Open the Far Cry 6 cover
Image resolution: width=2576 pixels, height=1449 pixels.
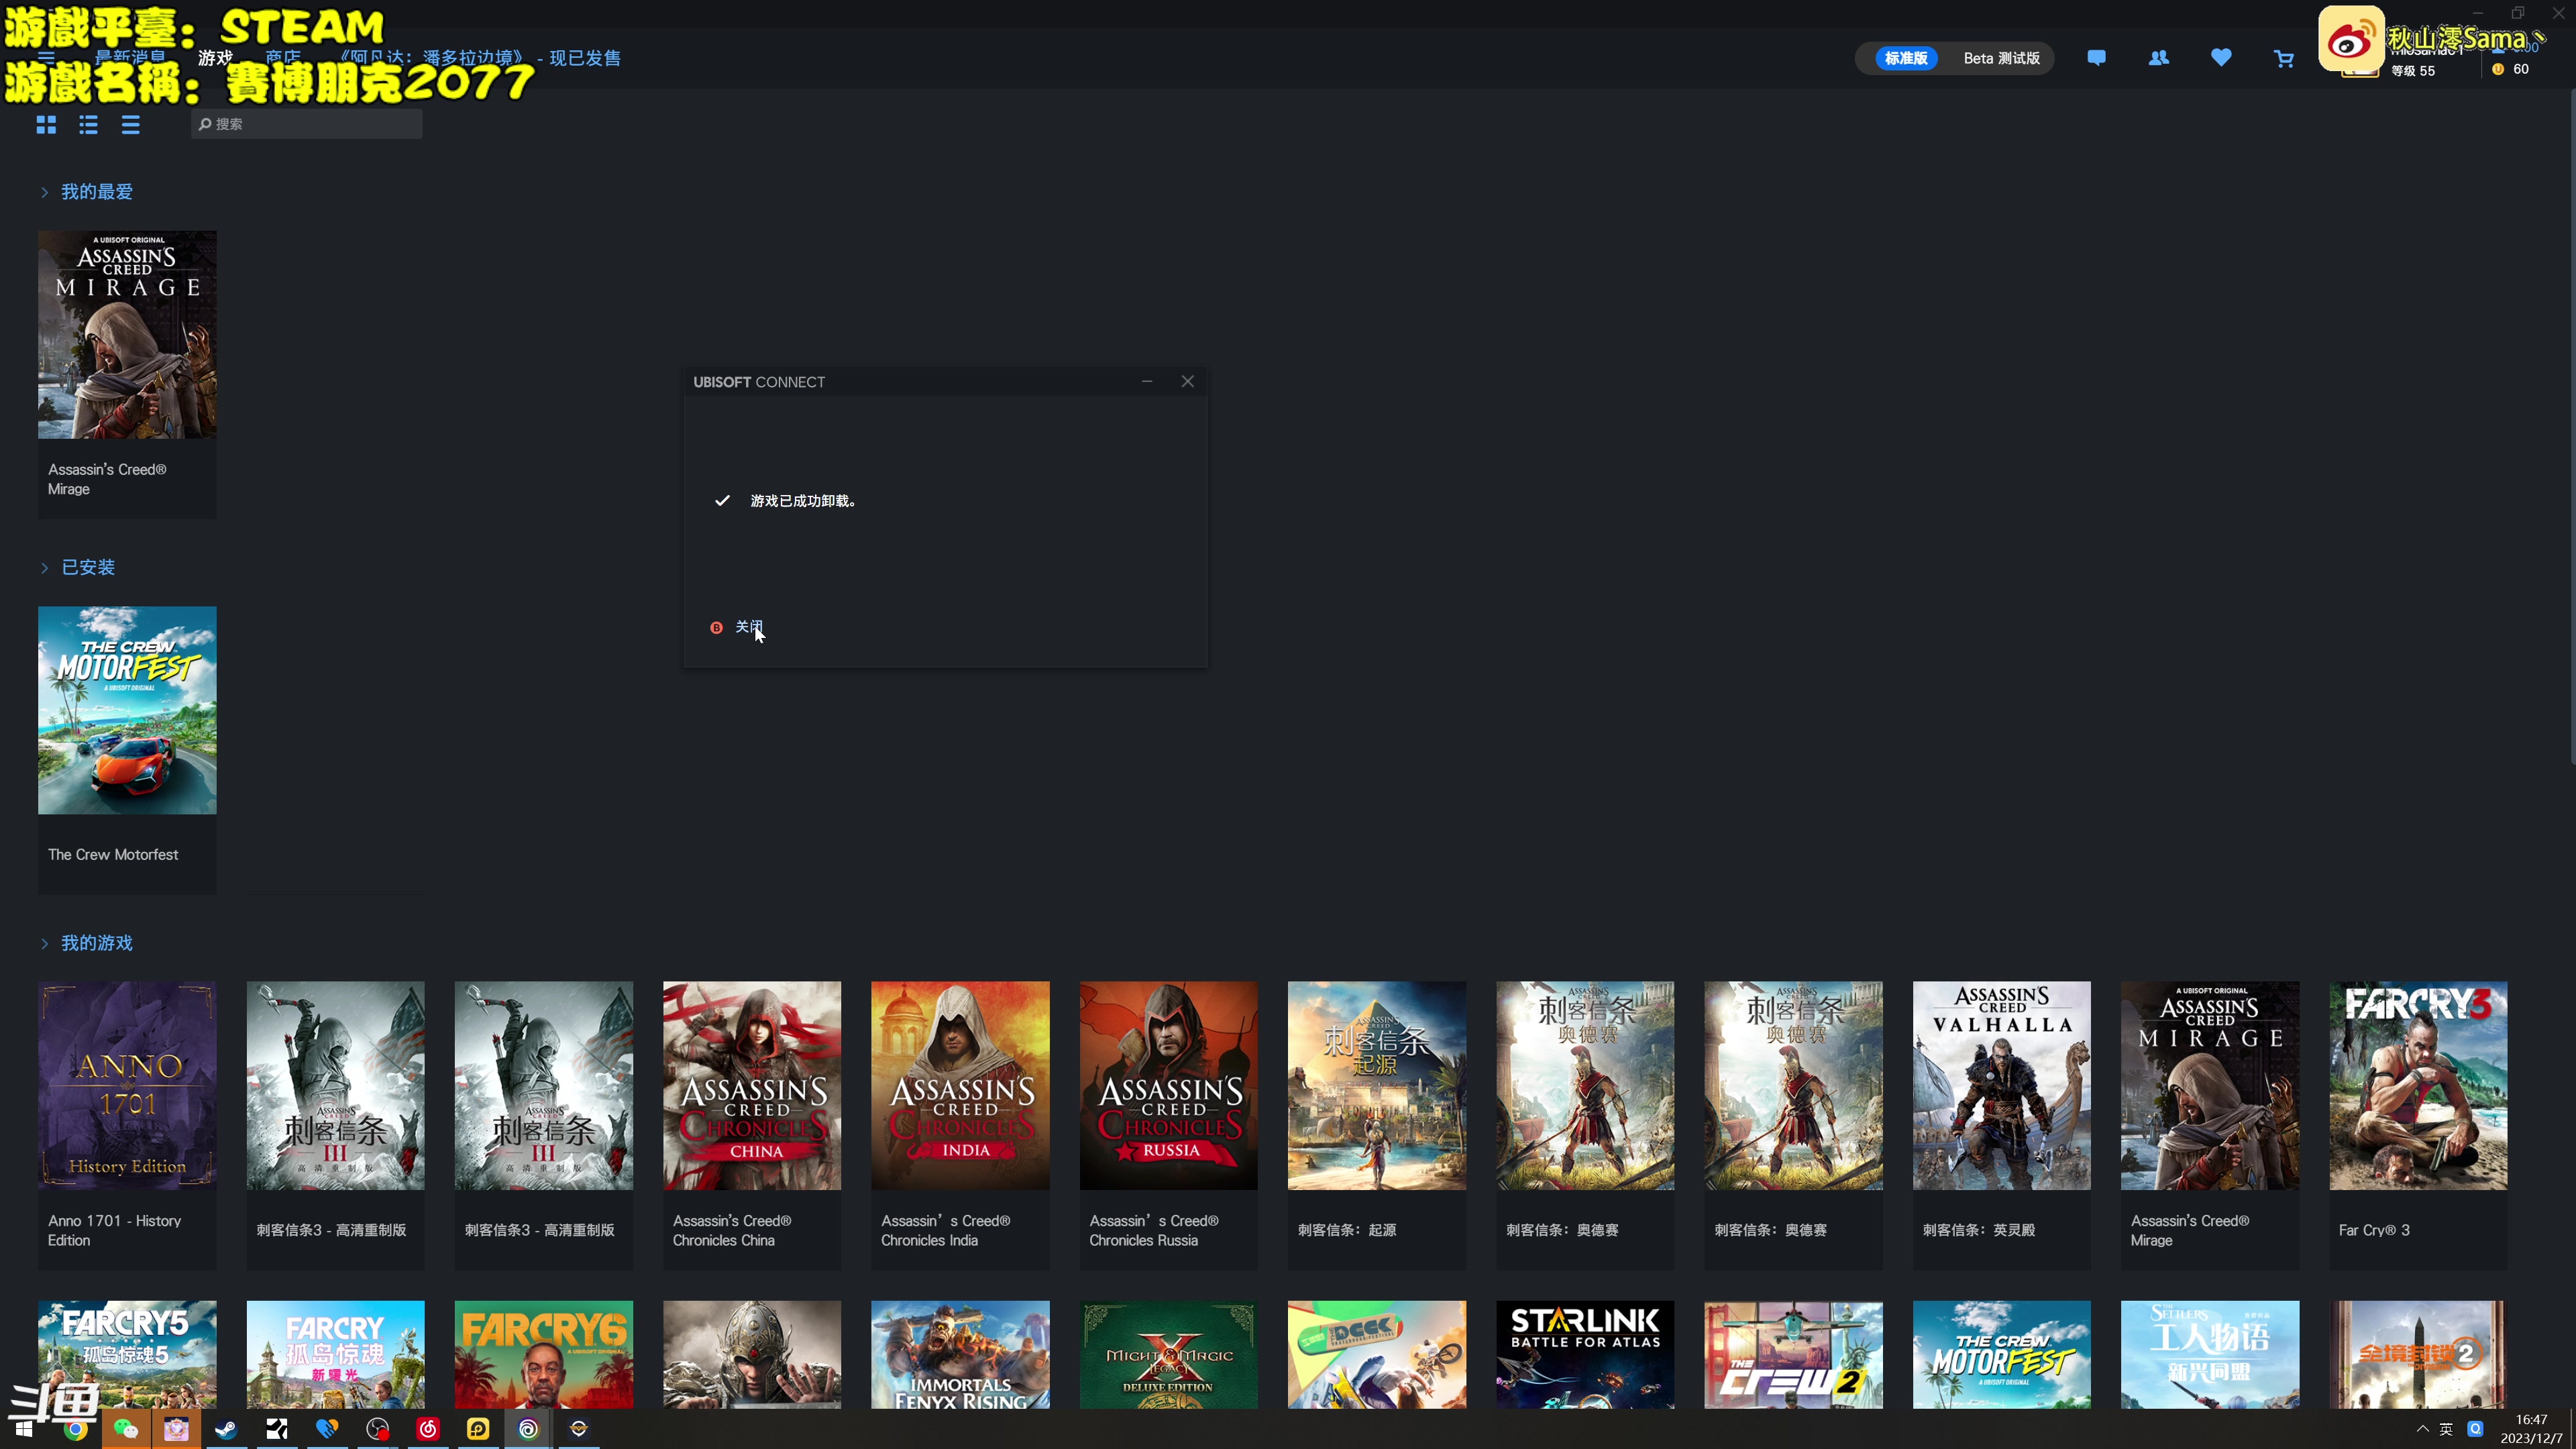click(544, 1355)
